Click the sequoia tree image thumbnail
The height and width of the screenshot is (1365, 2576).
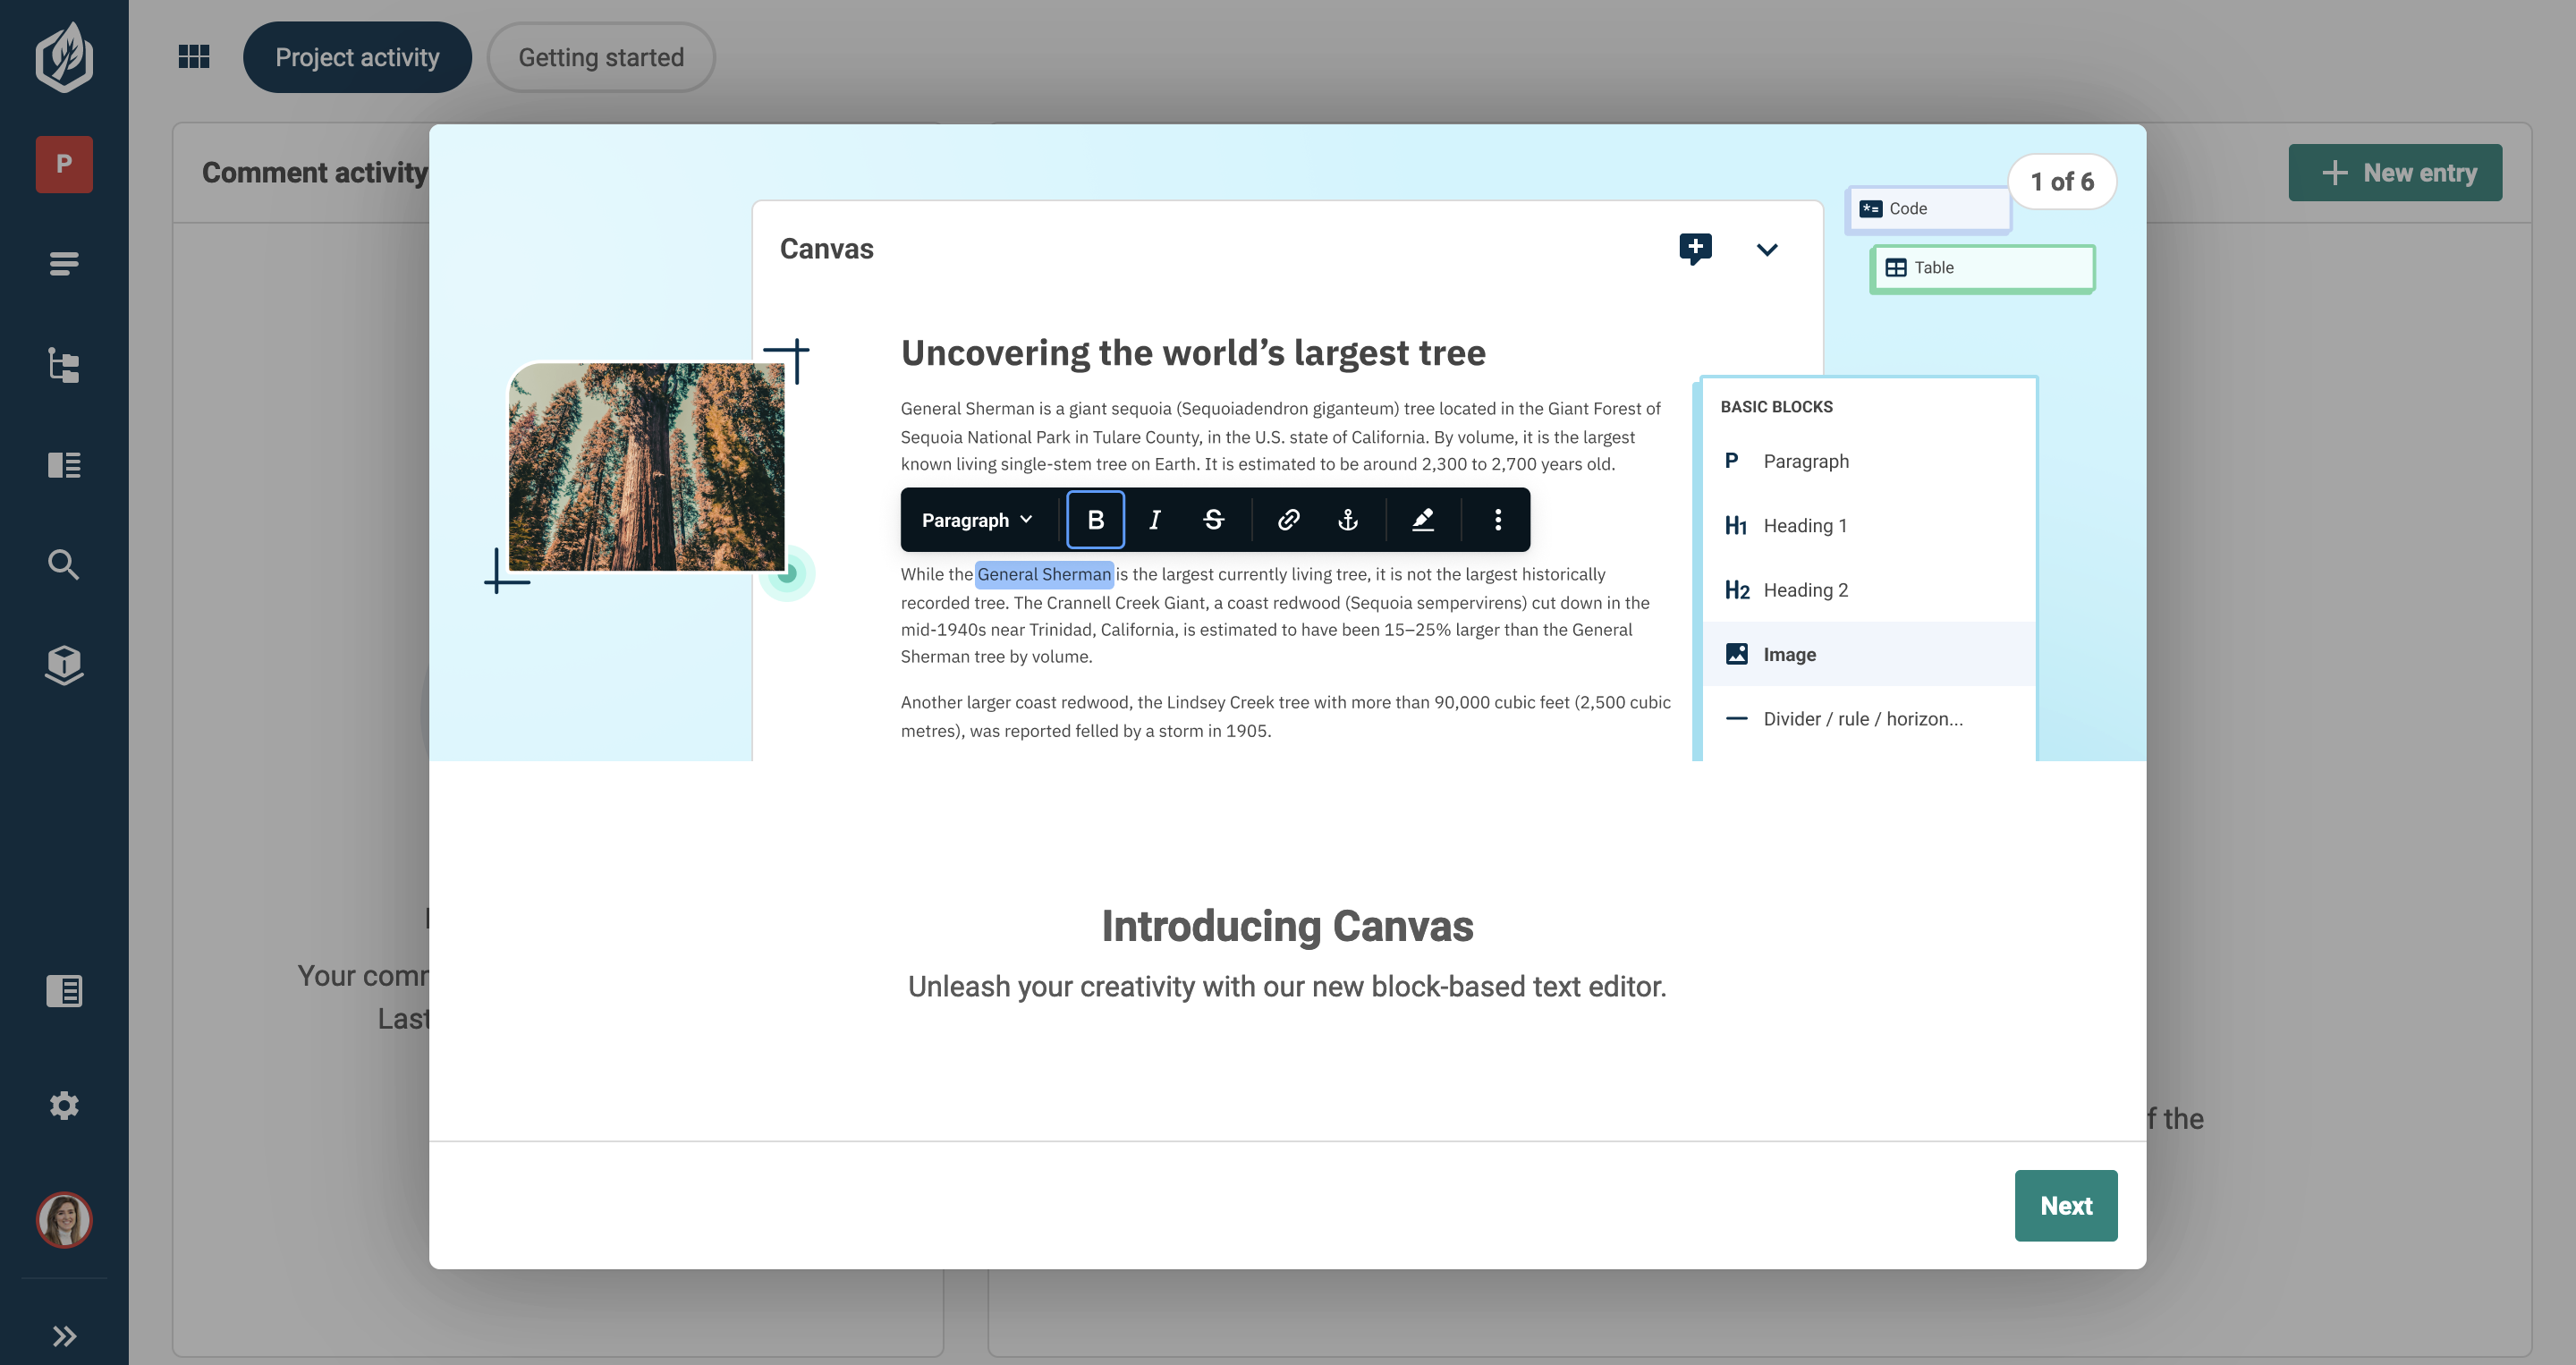coord(646,467)
